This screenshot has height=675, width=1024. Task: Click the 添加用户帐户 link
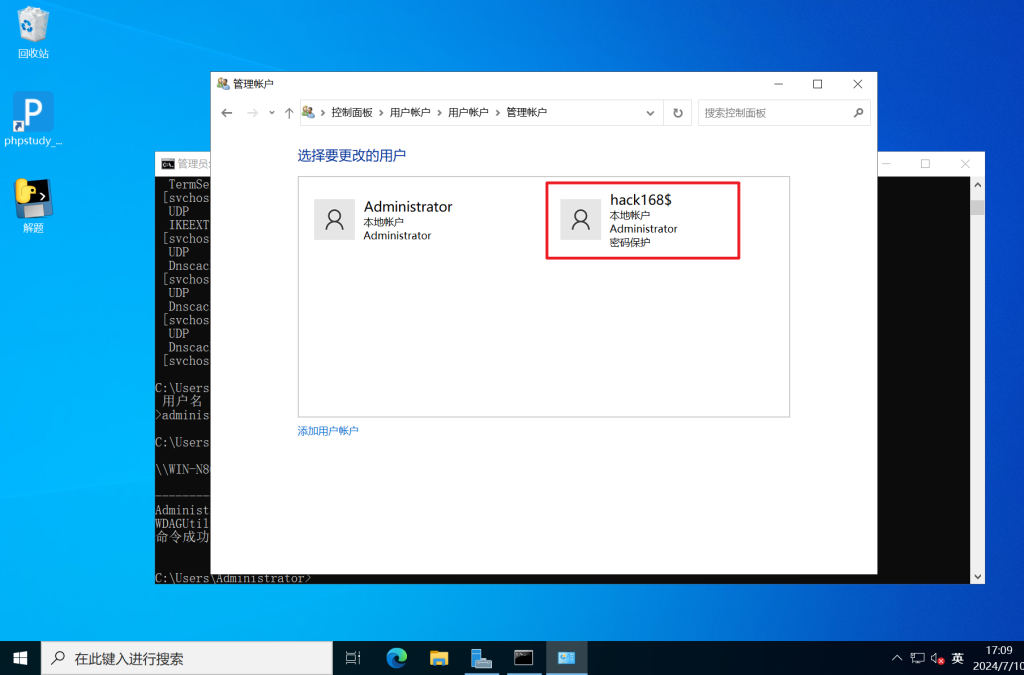(x=328, y=431)
